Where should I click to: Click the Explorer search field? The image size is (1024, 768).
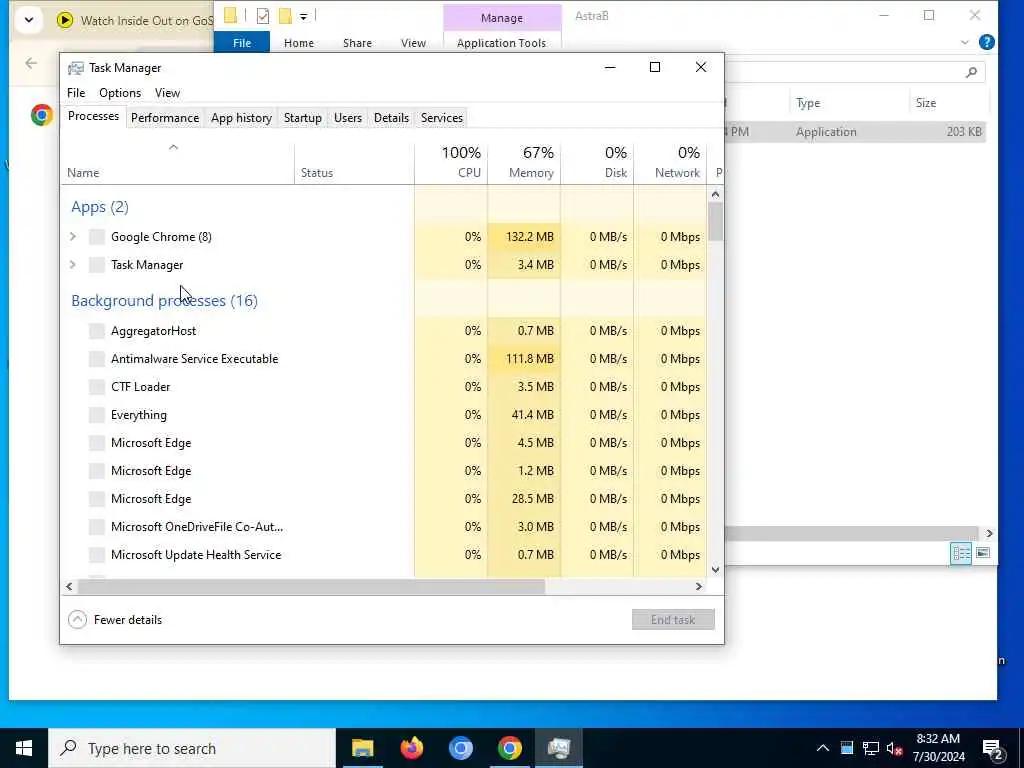pos(856,72)
